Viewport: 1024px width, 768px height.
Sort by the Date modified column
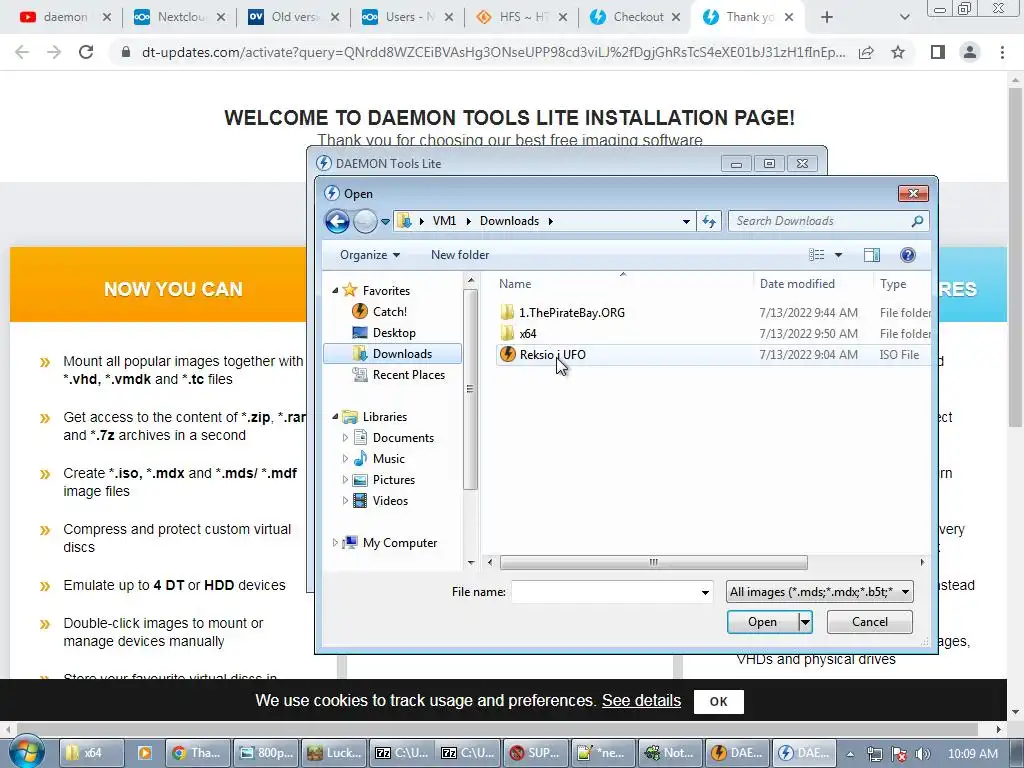(x=797, y=283)
